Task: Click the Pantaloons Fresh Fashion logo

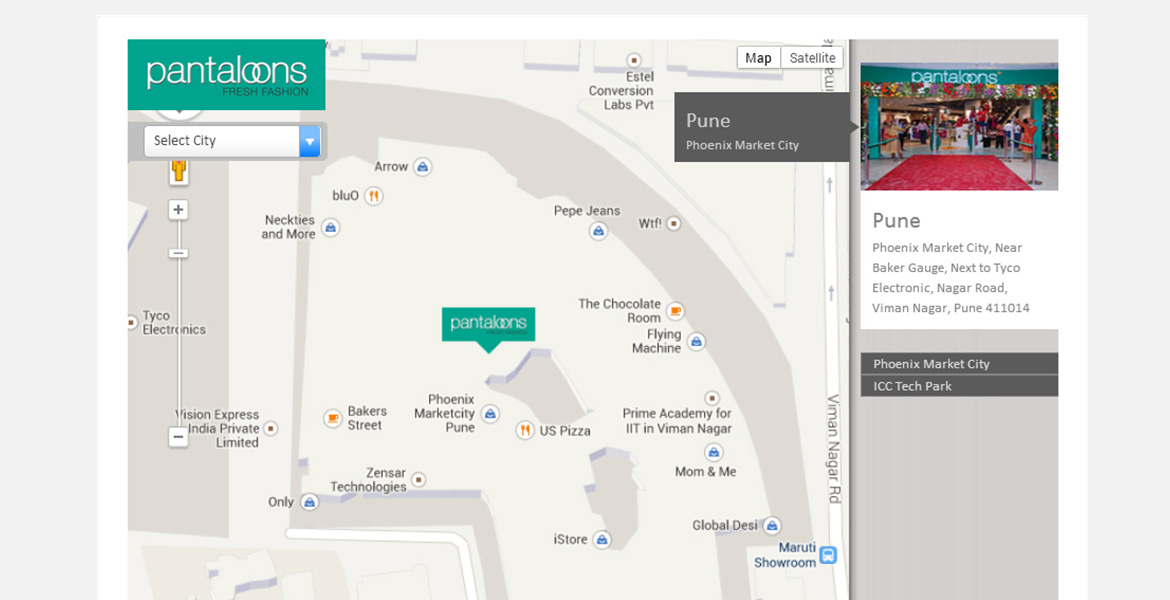Action: click(x=226, y=74)
